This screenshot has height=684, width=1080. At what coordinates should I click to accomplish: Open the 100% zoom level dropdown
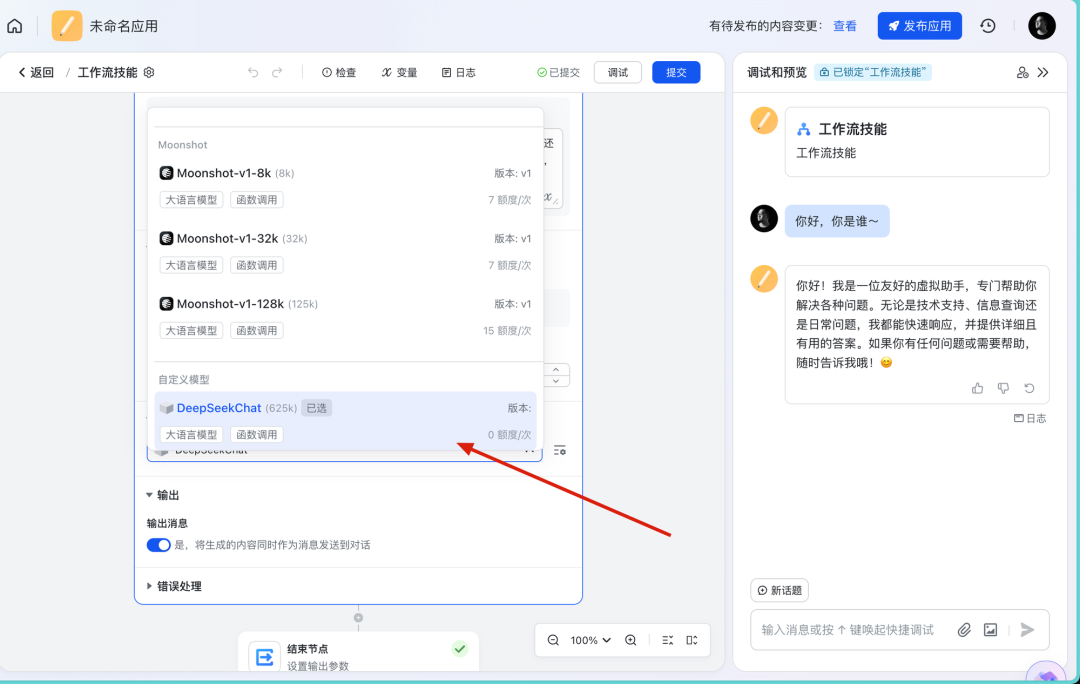click(x=590, y=640)
